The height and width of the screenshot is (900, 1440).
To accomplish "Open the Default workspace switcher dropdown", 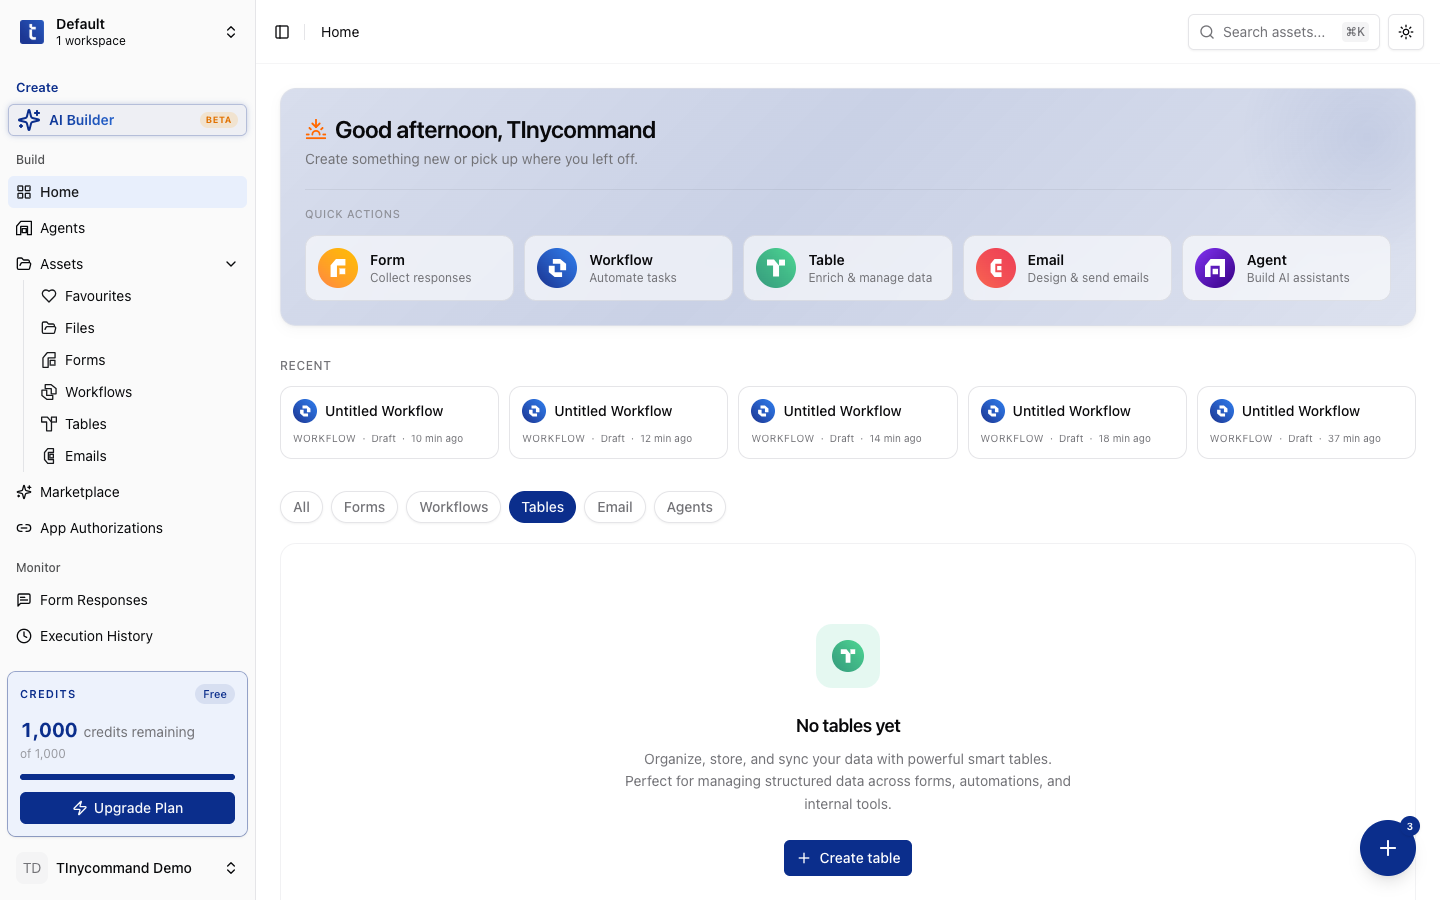I will point(231,32).
